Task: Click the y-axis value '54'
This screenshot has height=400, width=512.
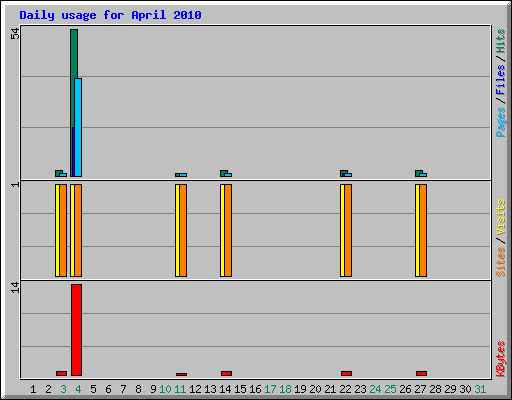Action: point(15,33)
